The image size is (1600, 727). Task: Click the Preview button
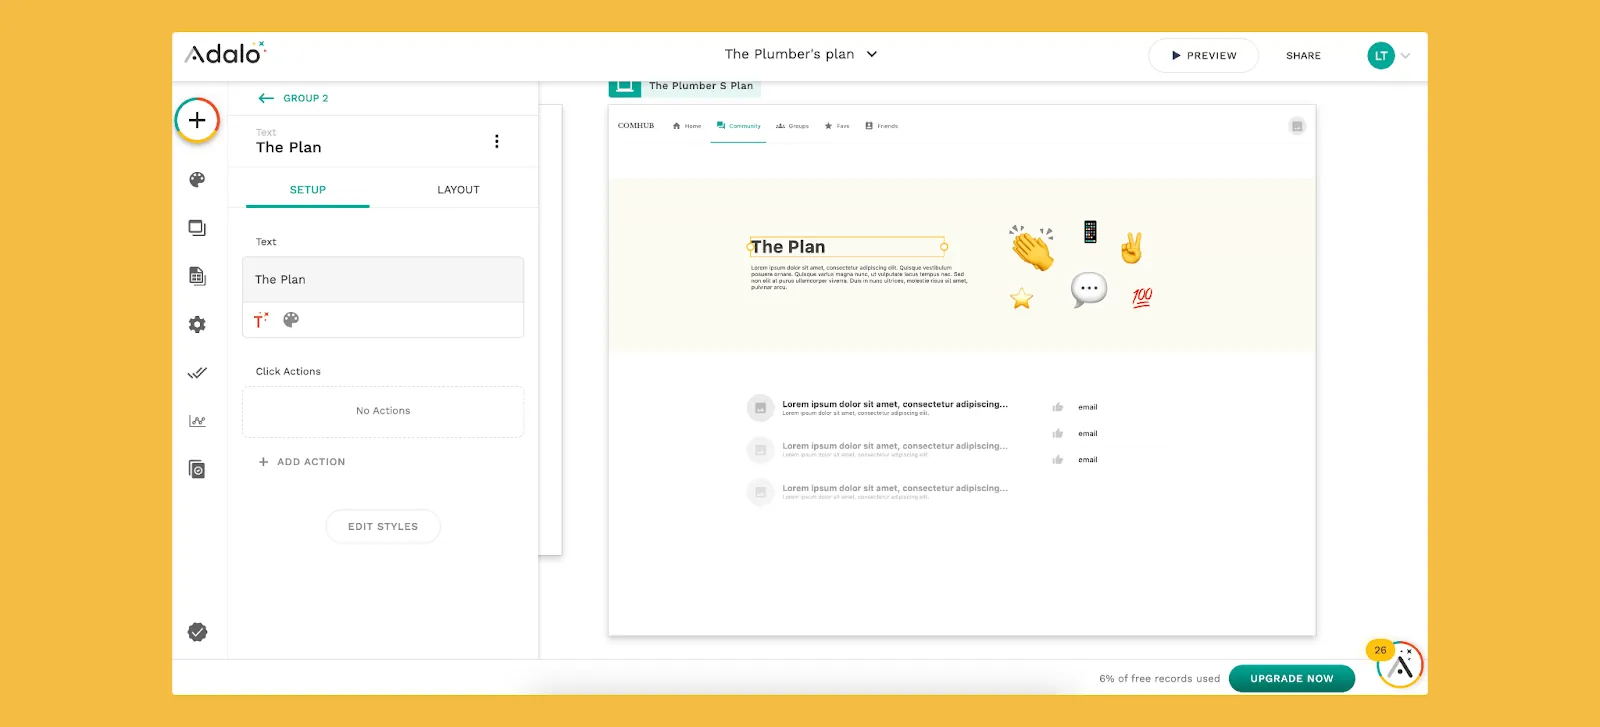[1203, 56]
